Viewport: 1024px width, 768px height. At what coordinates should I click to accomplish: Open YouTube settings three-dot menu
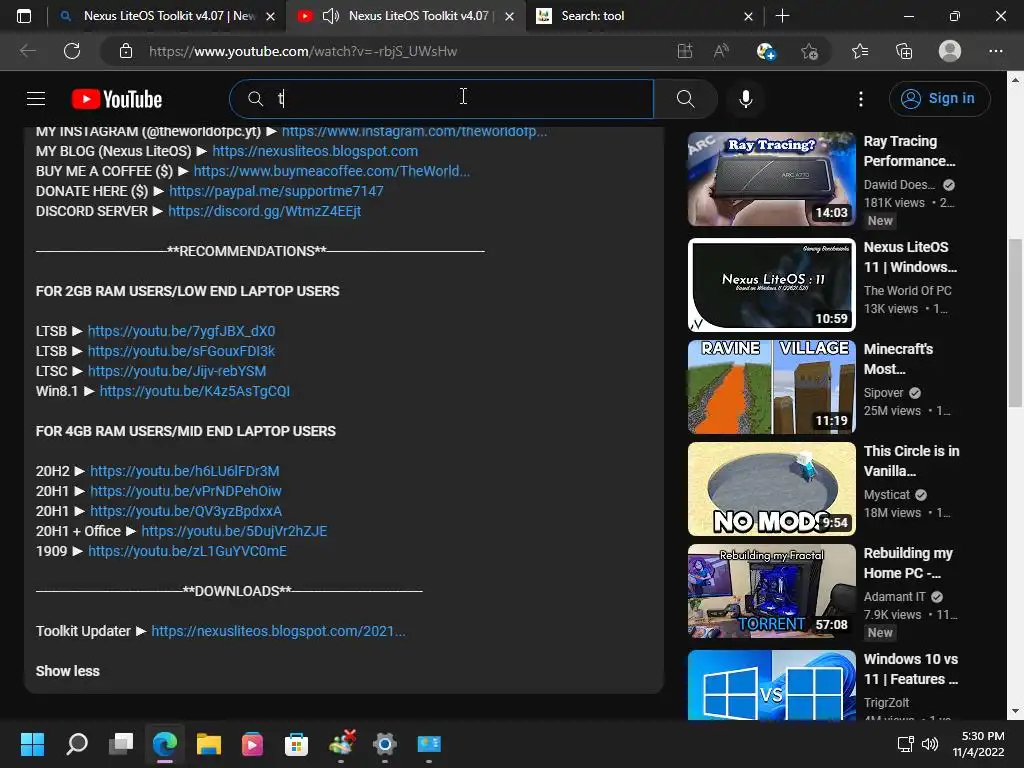point(861,99)
